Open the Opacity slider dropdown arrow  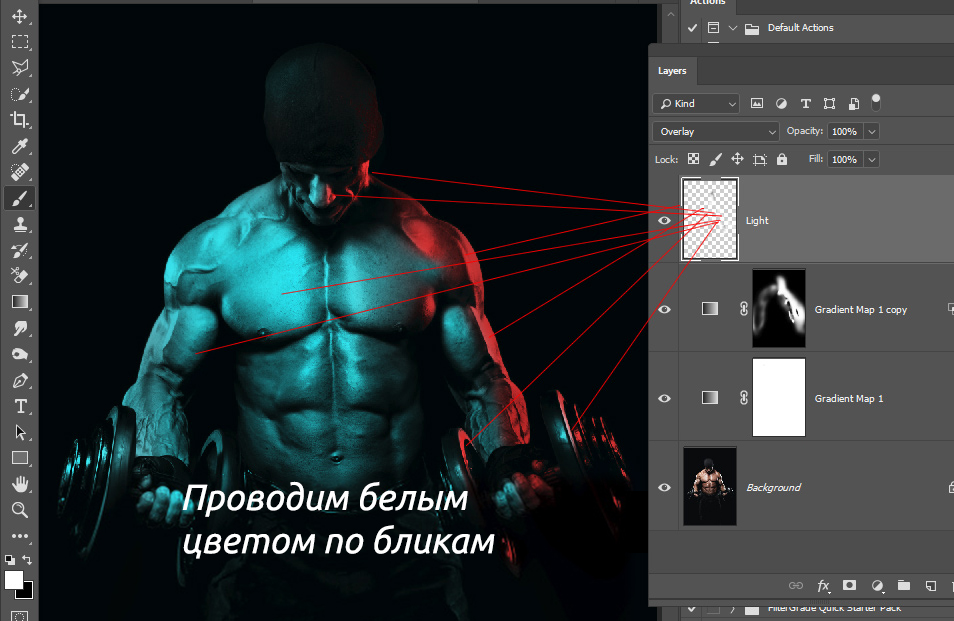(871, 131)
